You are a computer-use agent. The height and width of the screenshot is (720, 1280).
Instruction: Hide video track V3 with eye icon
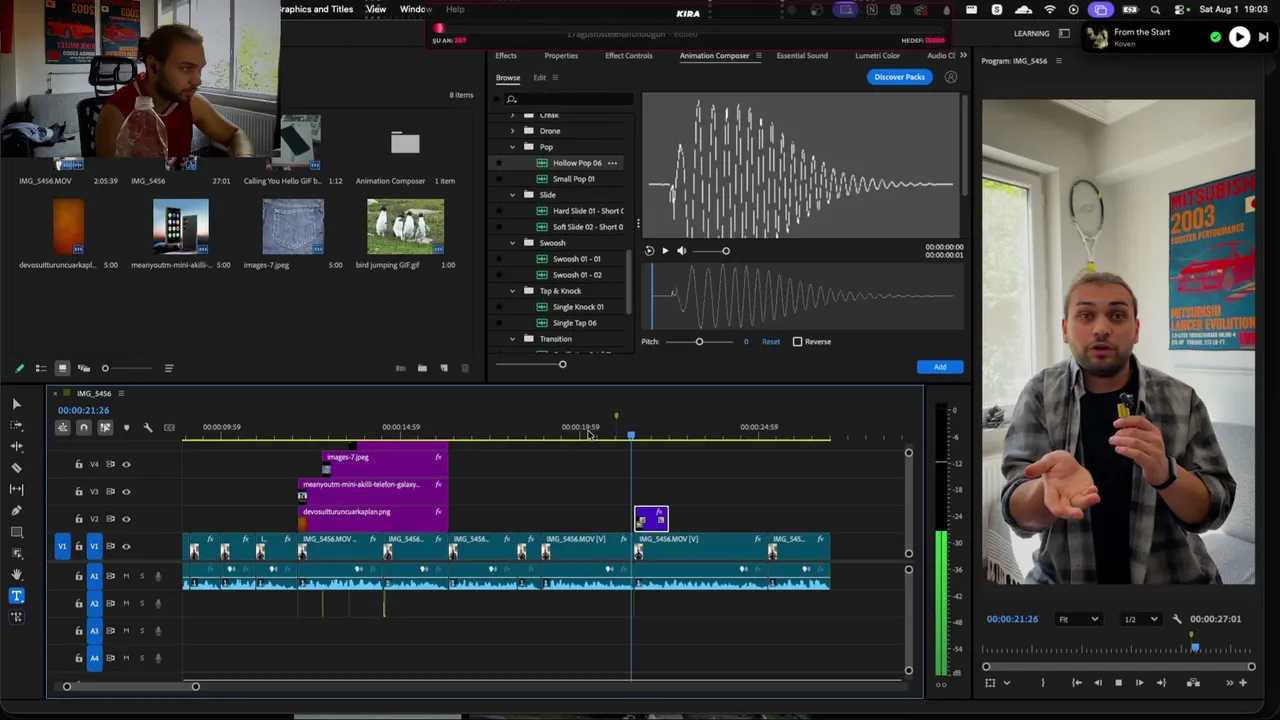click(126, 491)
